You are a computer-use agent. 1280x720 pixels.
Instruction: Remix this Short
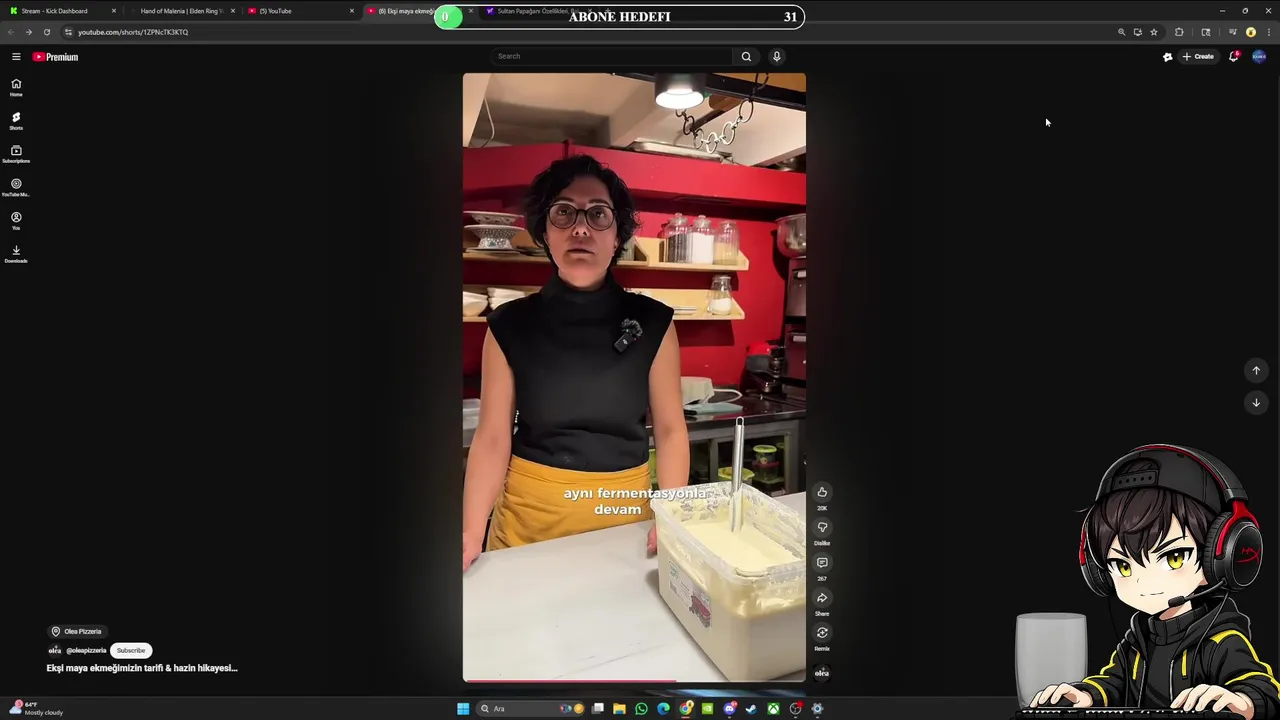822,633
